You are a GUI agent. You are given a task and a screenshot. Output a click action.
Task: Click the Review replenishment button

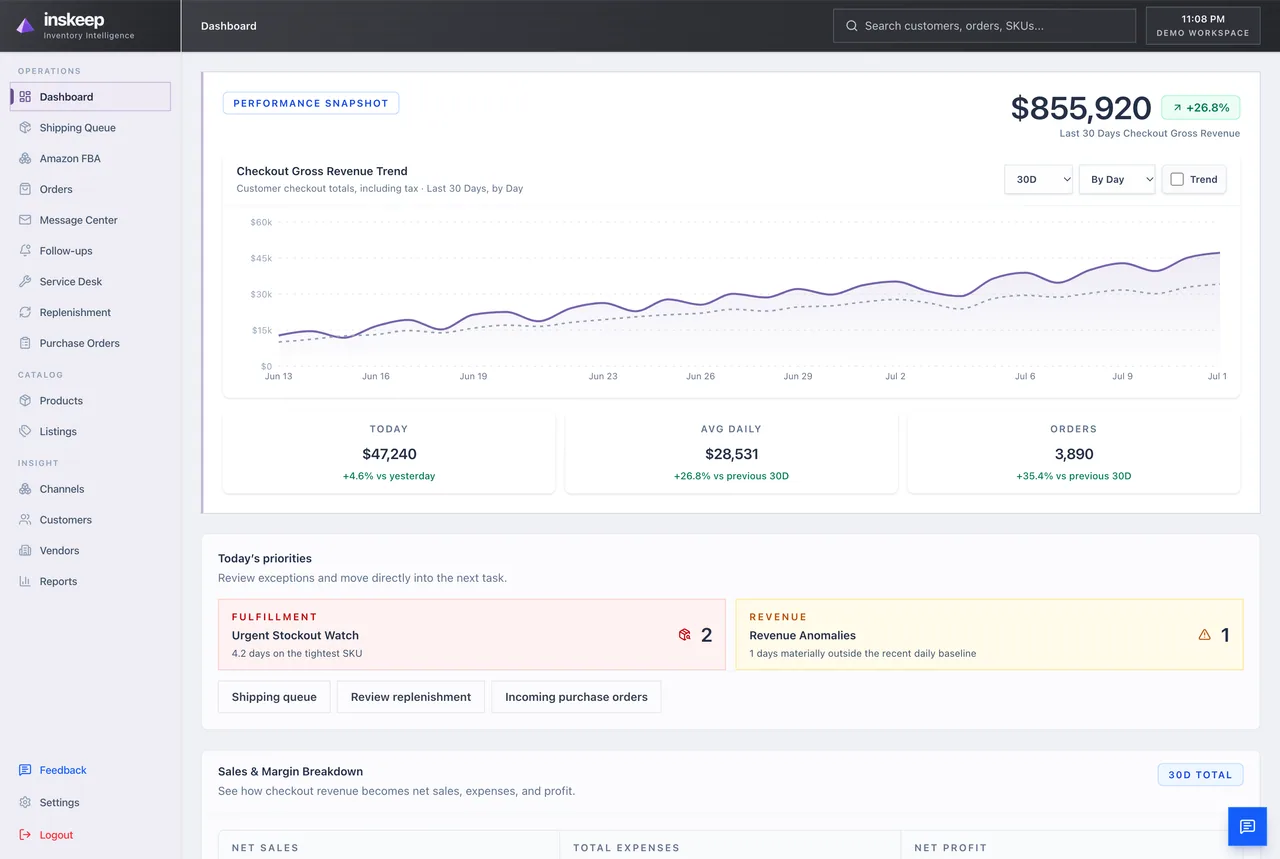point(411,697)
